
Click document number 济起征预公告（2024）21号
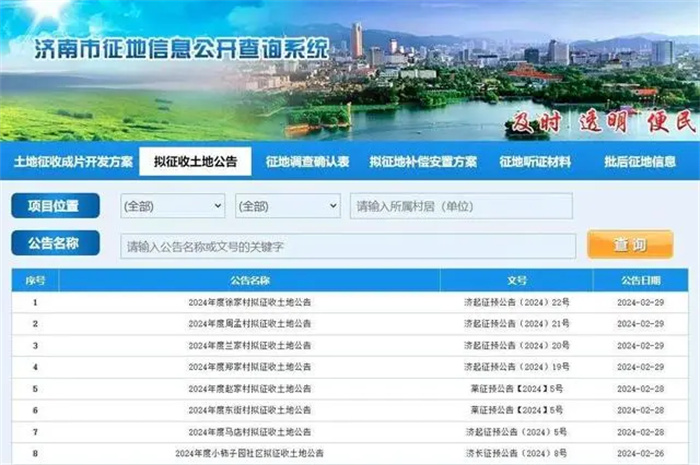pos(517,324)
